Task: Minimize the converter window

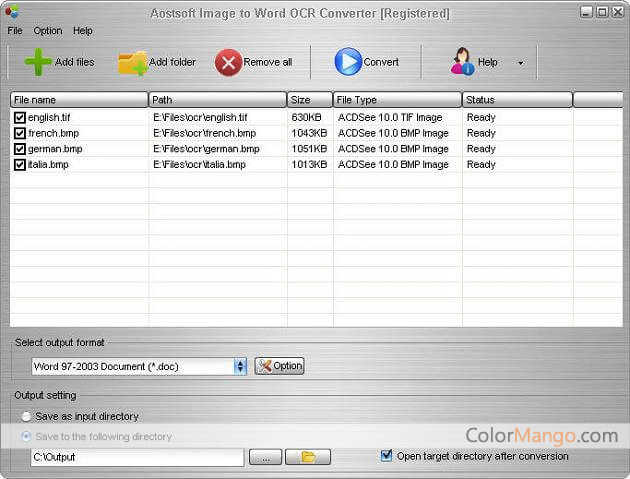Action: [587, 12]
